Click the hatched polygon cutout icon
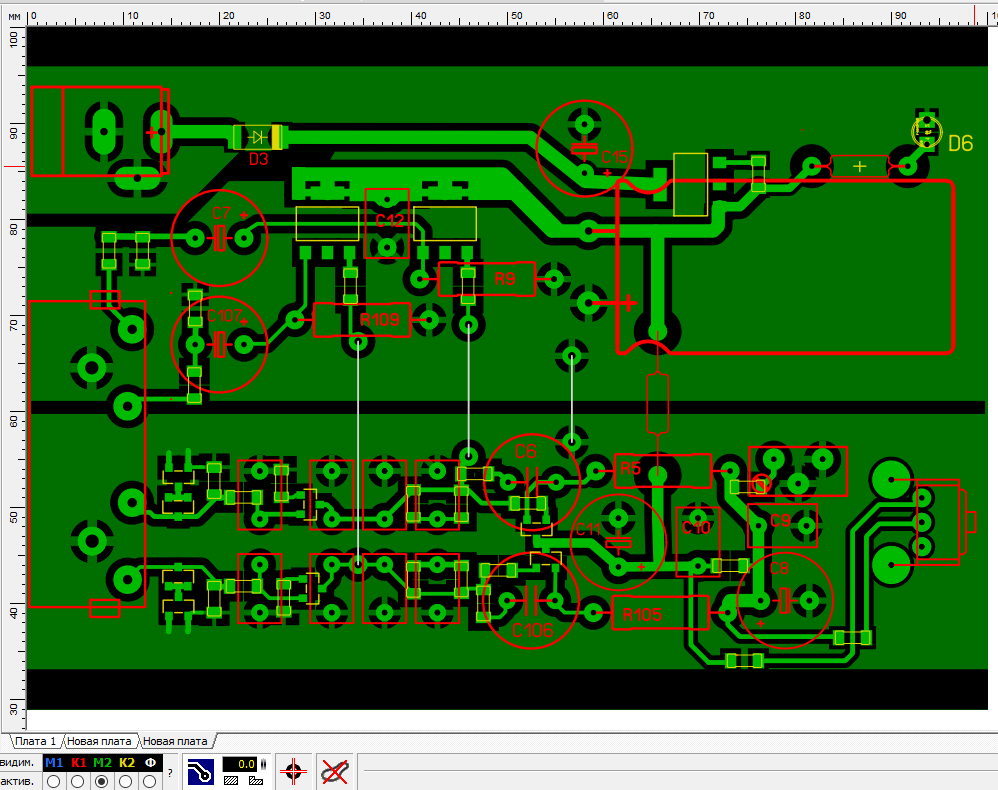Viewport: 998px width, 790px height. tap(256, 780)
